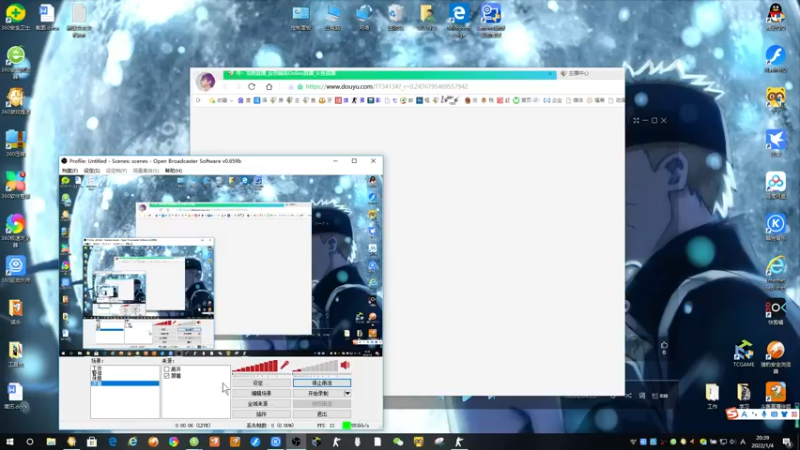Screen dimensions: 800x450
Task: Open WeChat from the taskbar
Action: click(x=398, y=442)
